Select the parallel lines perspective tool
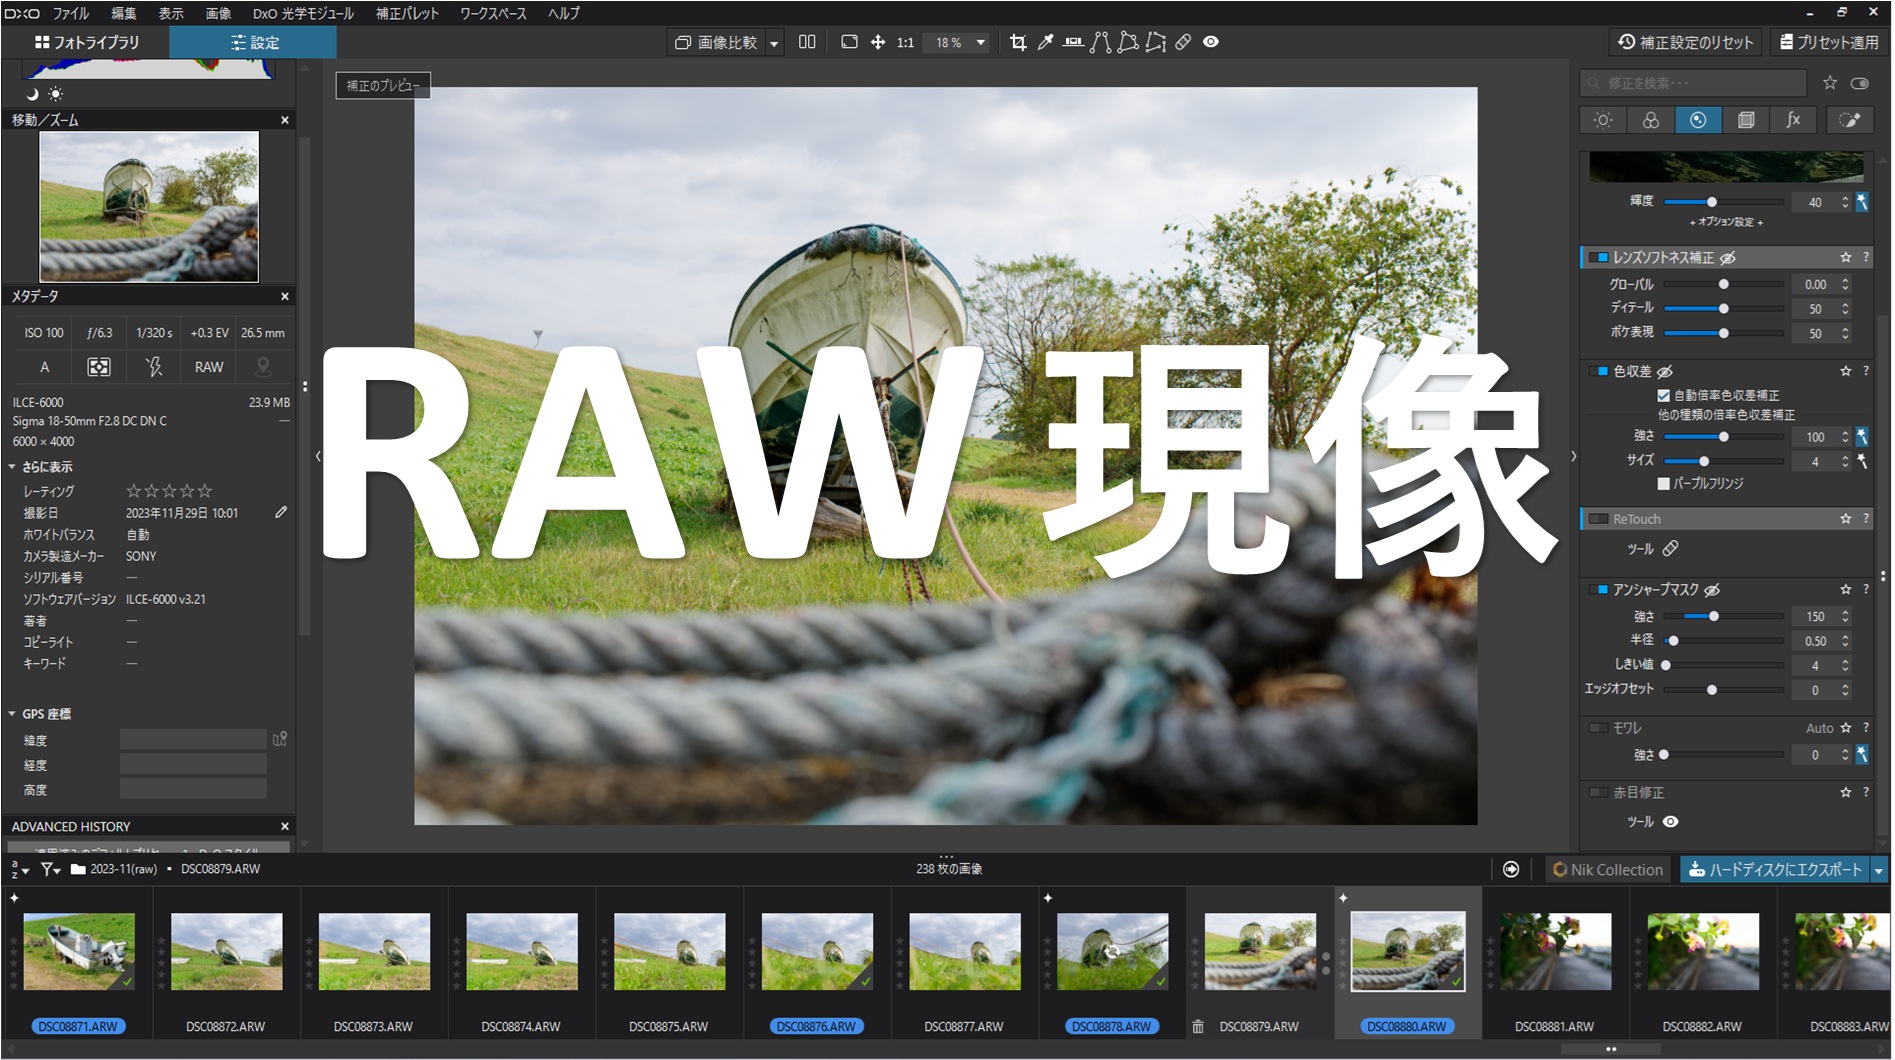Image resolution: width=1895 pixels, height=1060 pixels. 1101,42
